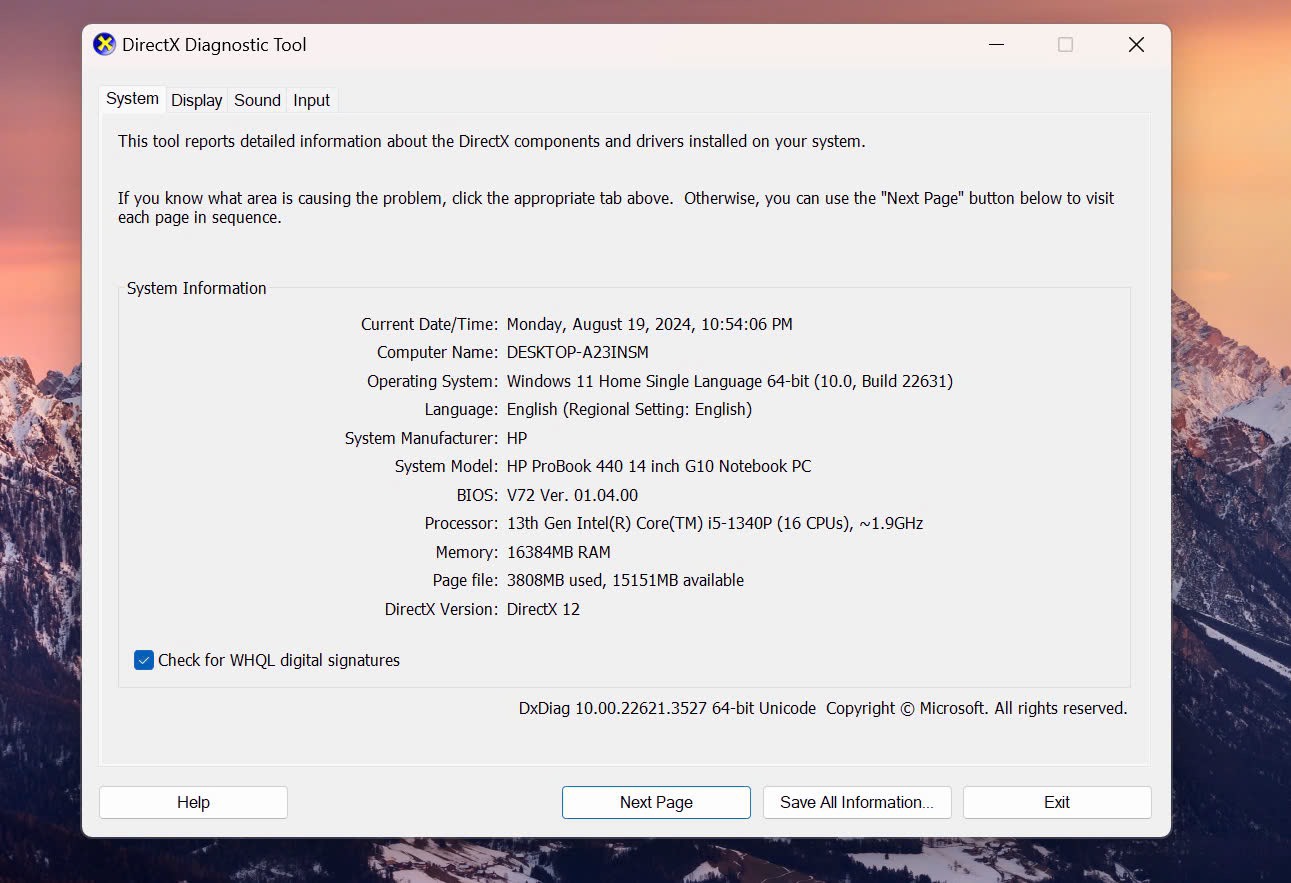The height and width of the screenshot is (883, 1291).
Task: Minimize the DirectX Diagnostic Tool window
Action: (996, 45)
